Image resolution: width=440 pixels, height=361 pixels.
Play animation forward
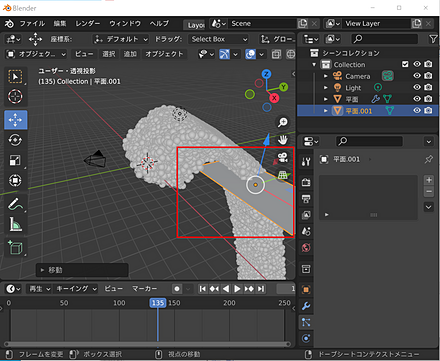(237, 289)
